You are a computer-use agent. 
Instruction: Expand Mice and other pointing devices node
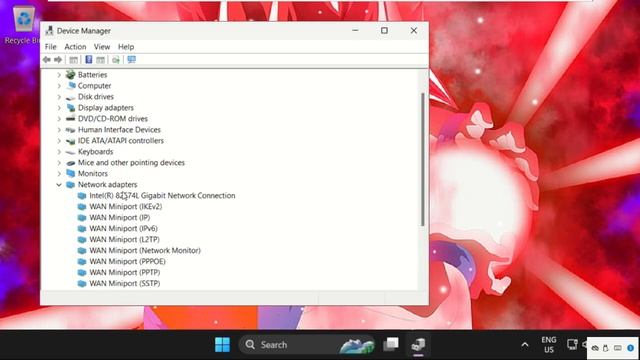59,163
